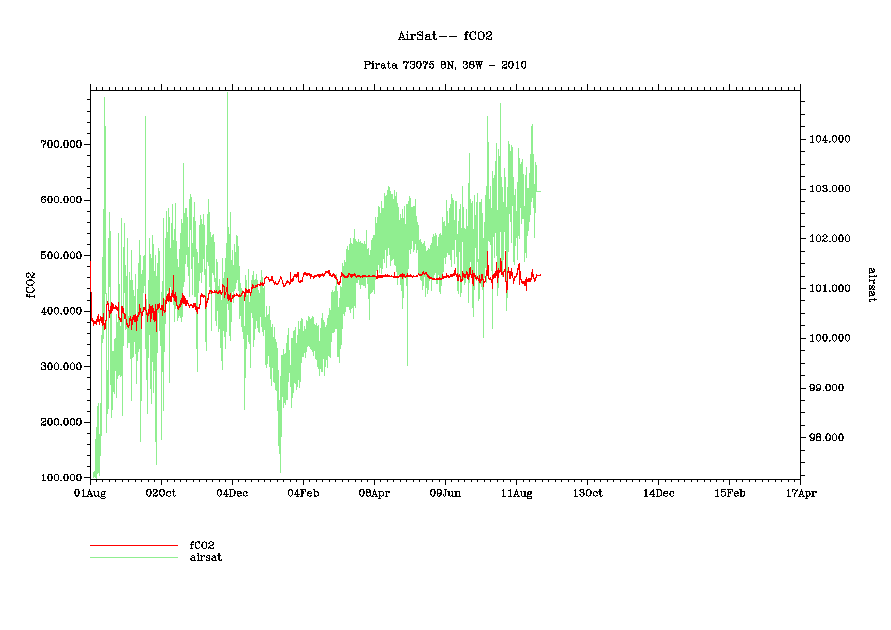The width and height of the screenshot is (891, 630).
Task: Pick the 01Aug date on the x-axis
Action: pos(91,493)
